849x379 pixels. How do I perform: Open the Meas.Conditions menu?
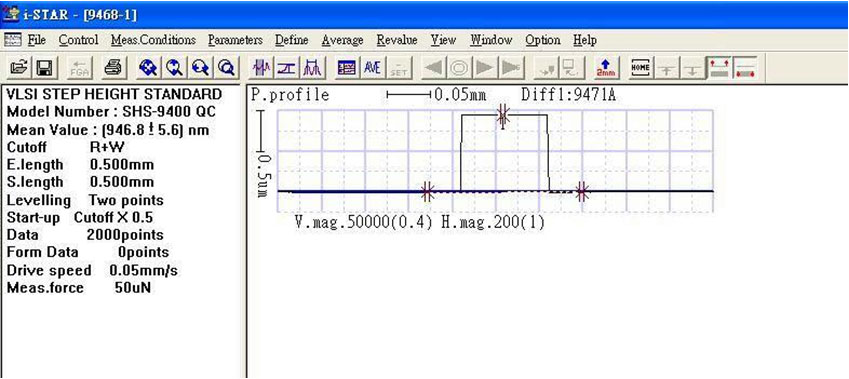(x=153, y=40)
